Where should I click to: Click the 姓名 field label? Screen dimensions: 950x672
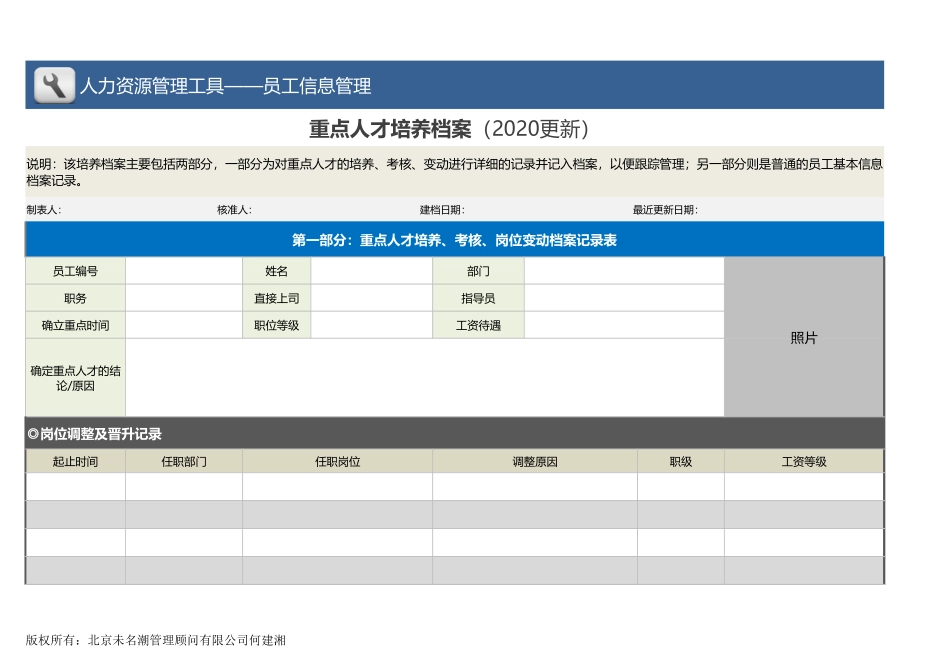coord(276,270)
